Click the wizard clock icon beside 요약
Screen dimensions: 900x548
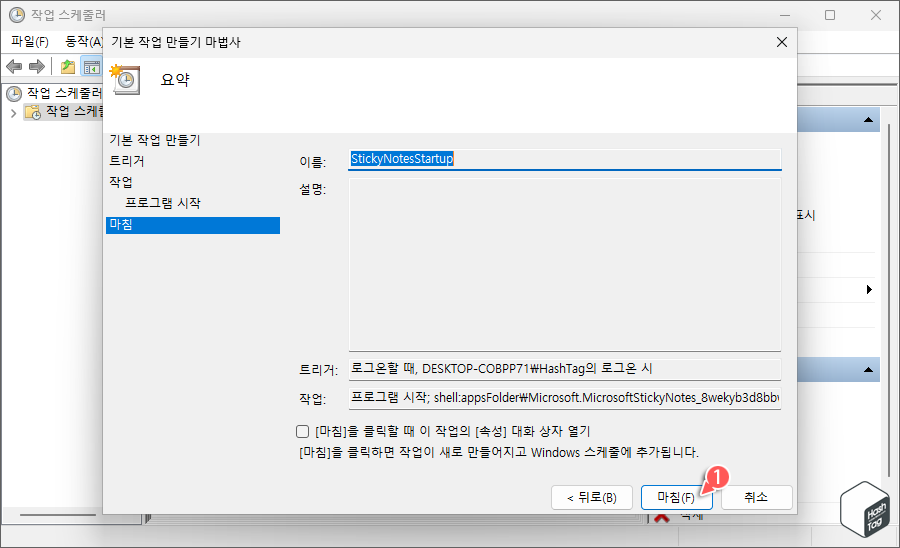[125, 79]
